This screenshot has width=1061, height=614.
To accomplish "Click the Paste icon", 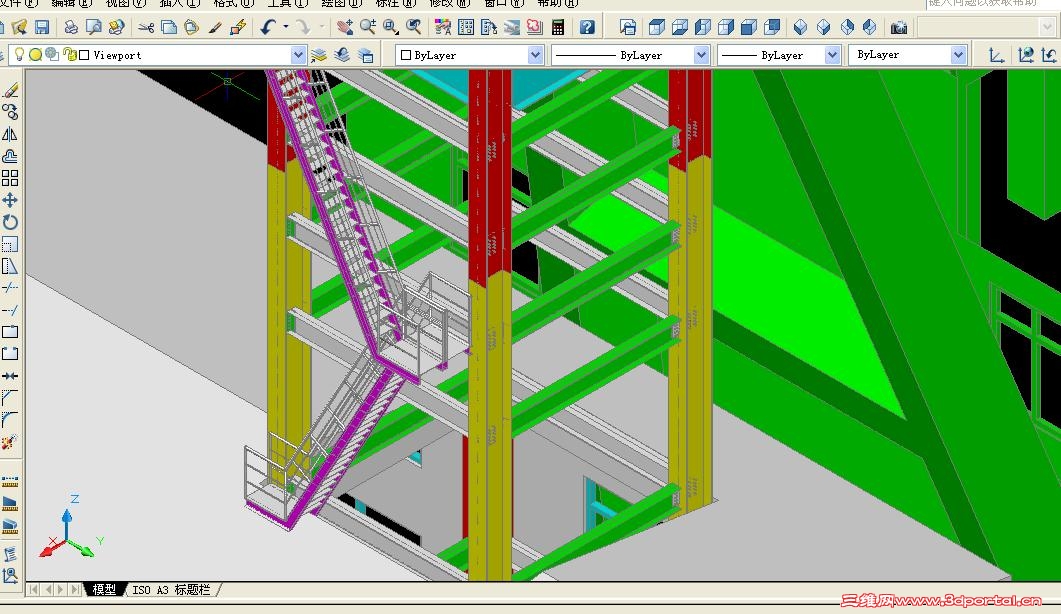I will pyautogui.click(x=191, y=27).
